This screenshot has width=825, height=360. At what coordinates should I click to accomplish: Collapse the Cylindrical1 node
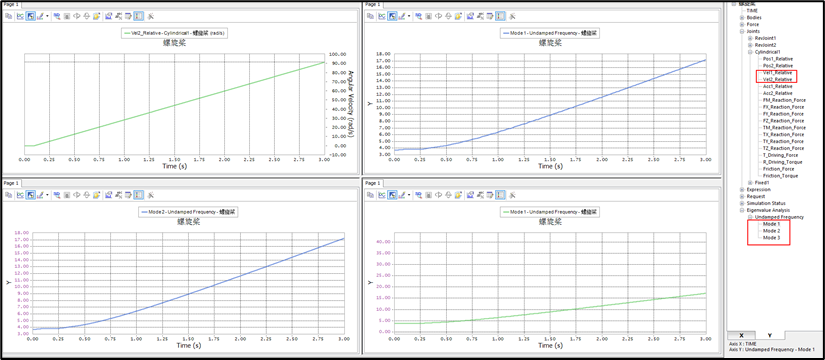750,52
